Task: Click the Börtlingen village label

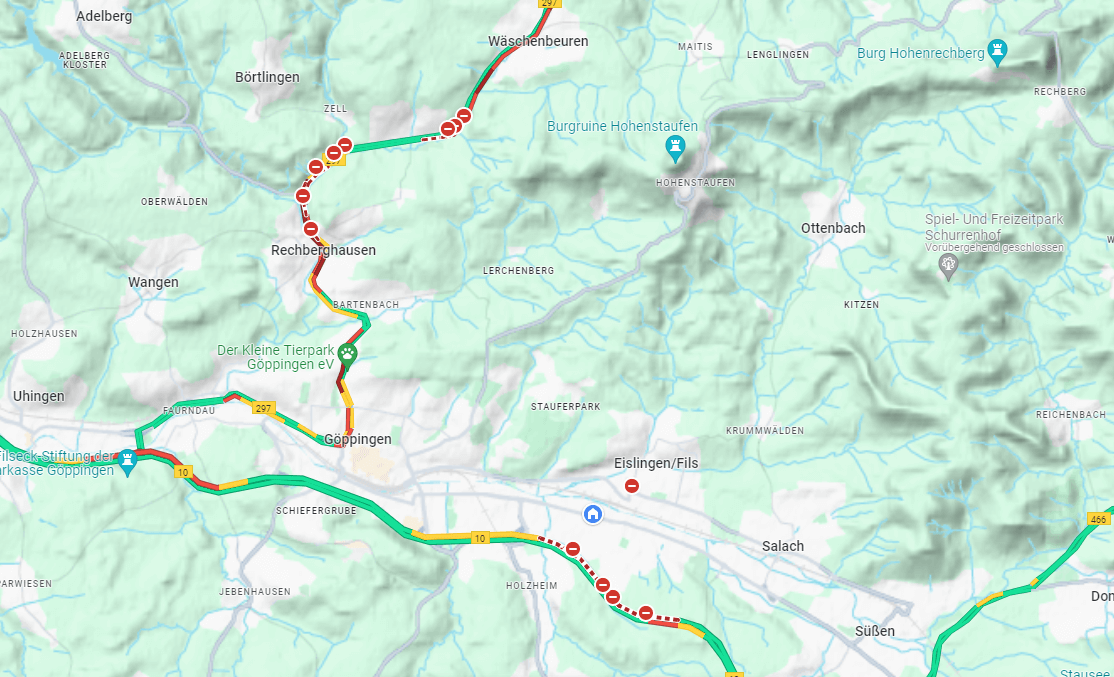Action: coord(267,77)
